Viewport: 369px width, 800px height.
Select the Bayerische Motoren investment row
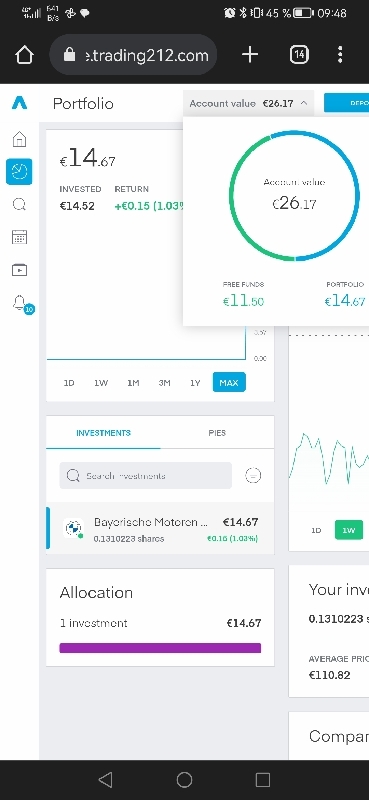(160, 529)
